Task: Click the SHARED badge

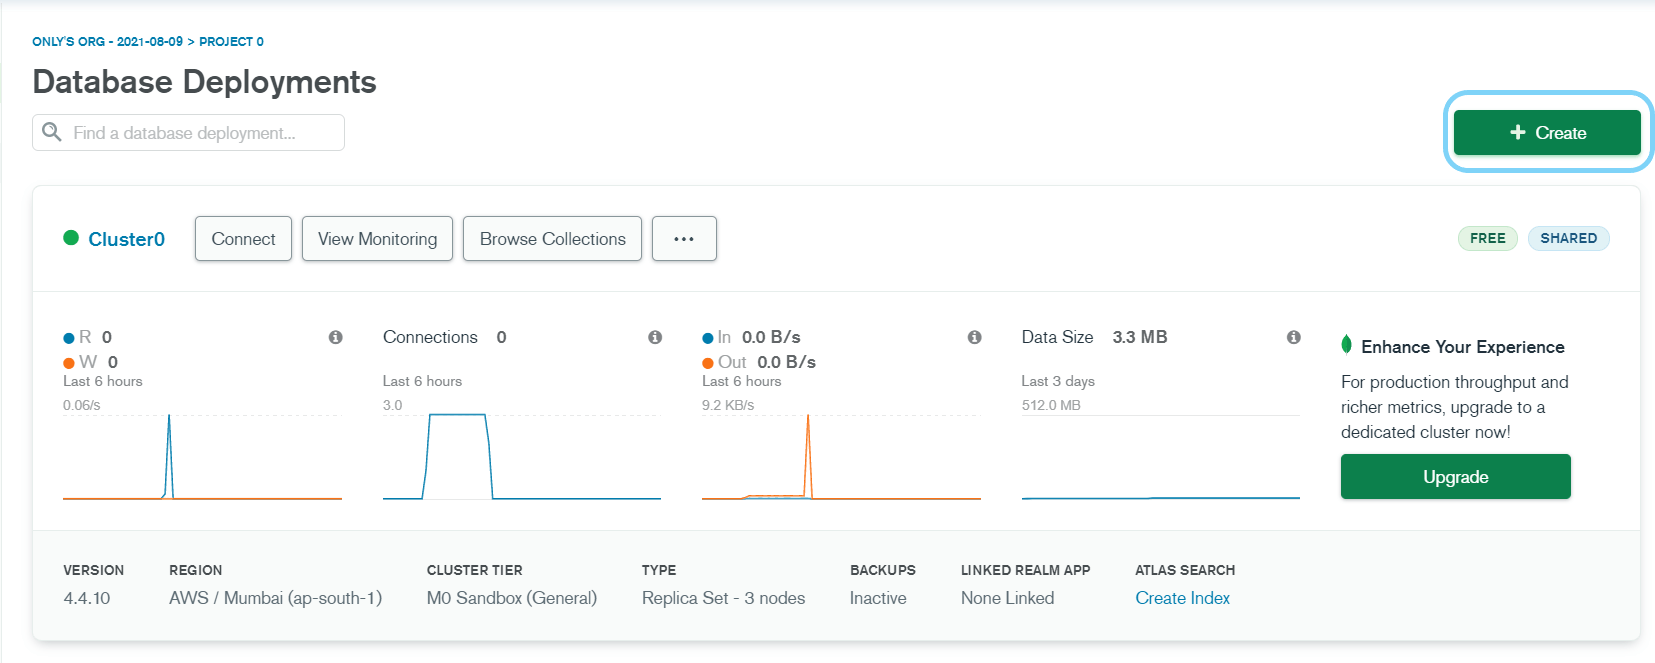Action: click(1567, 239)
